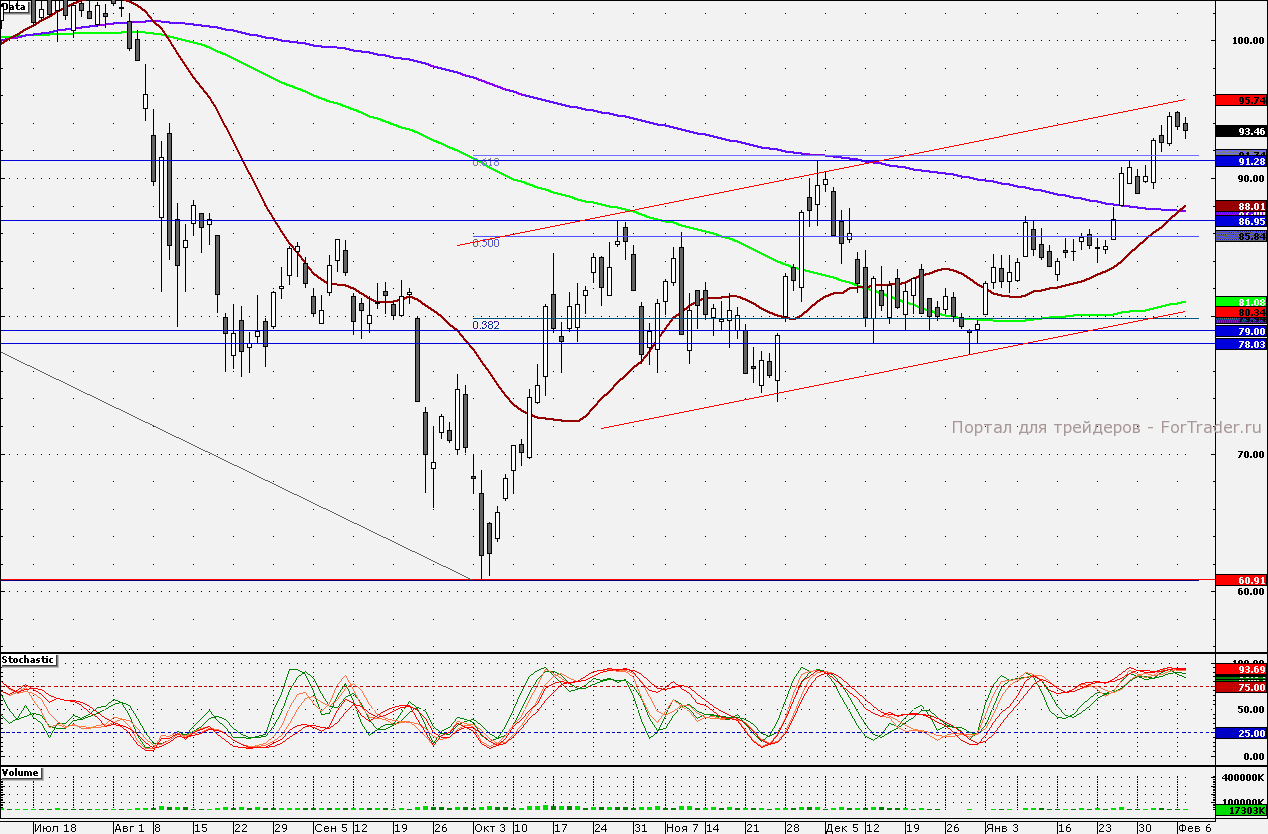Click the red 95.74 price tag
Screen dimensions: 1268x834
click(x=1240, y=100)
